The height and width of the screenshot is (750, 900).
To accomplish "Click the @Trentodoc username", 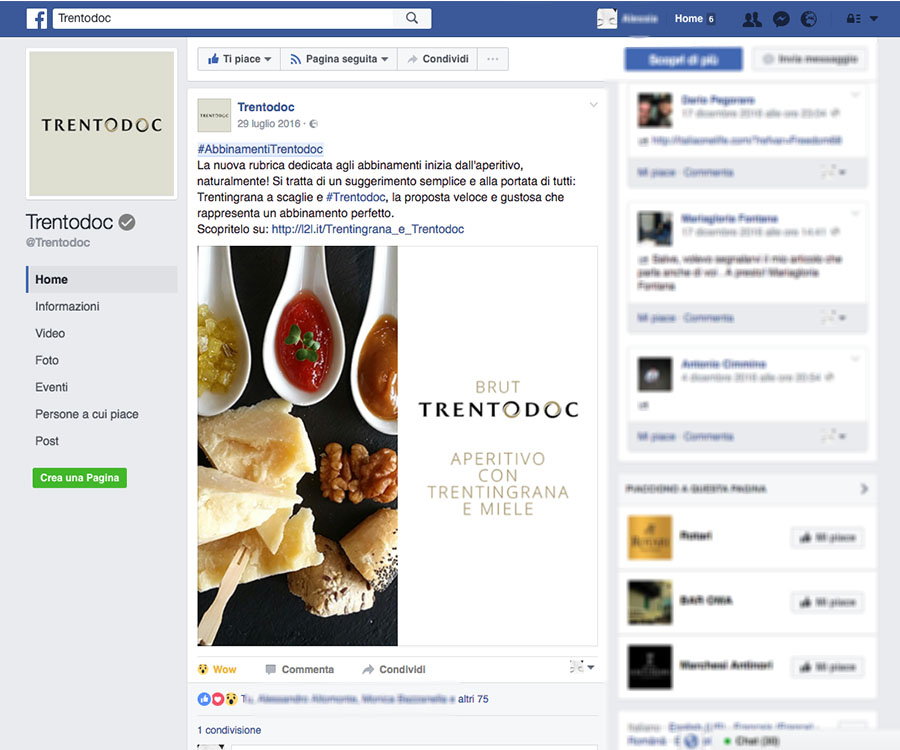I will point(58,243).
